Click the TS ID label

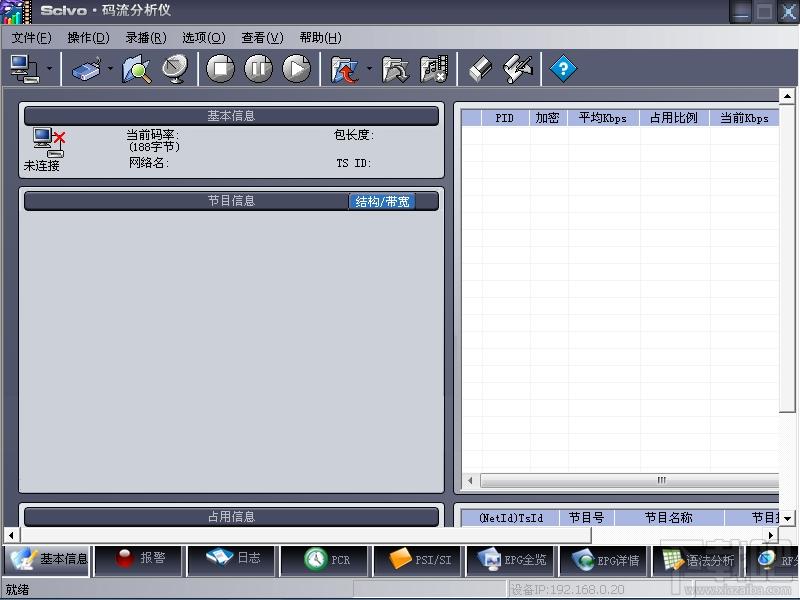point(354,163)
